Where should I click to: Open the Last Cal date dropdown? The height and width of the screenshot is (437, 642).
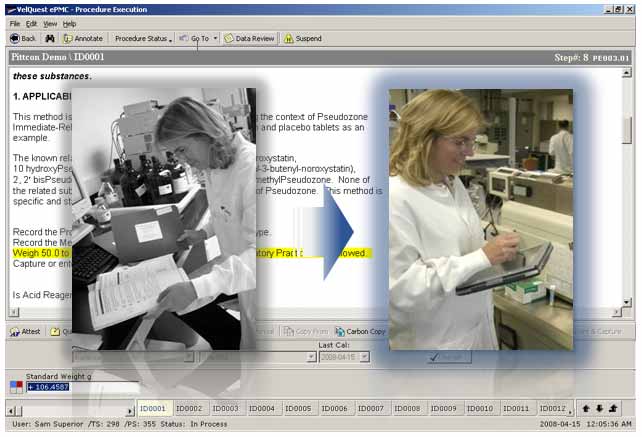coord(365,357)
